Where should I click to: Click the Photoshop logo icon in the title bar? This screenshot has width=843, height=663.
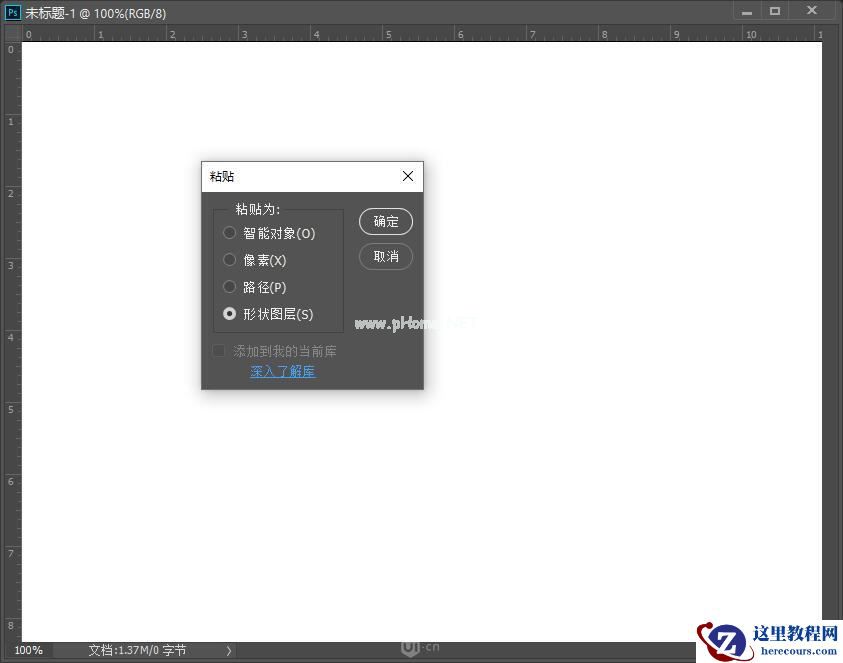click(11, 13)
